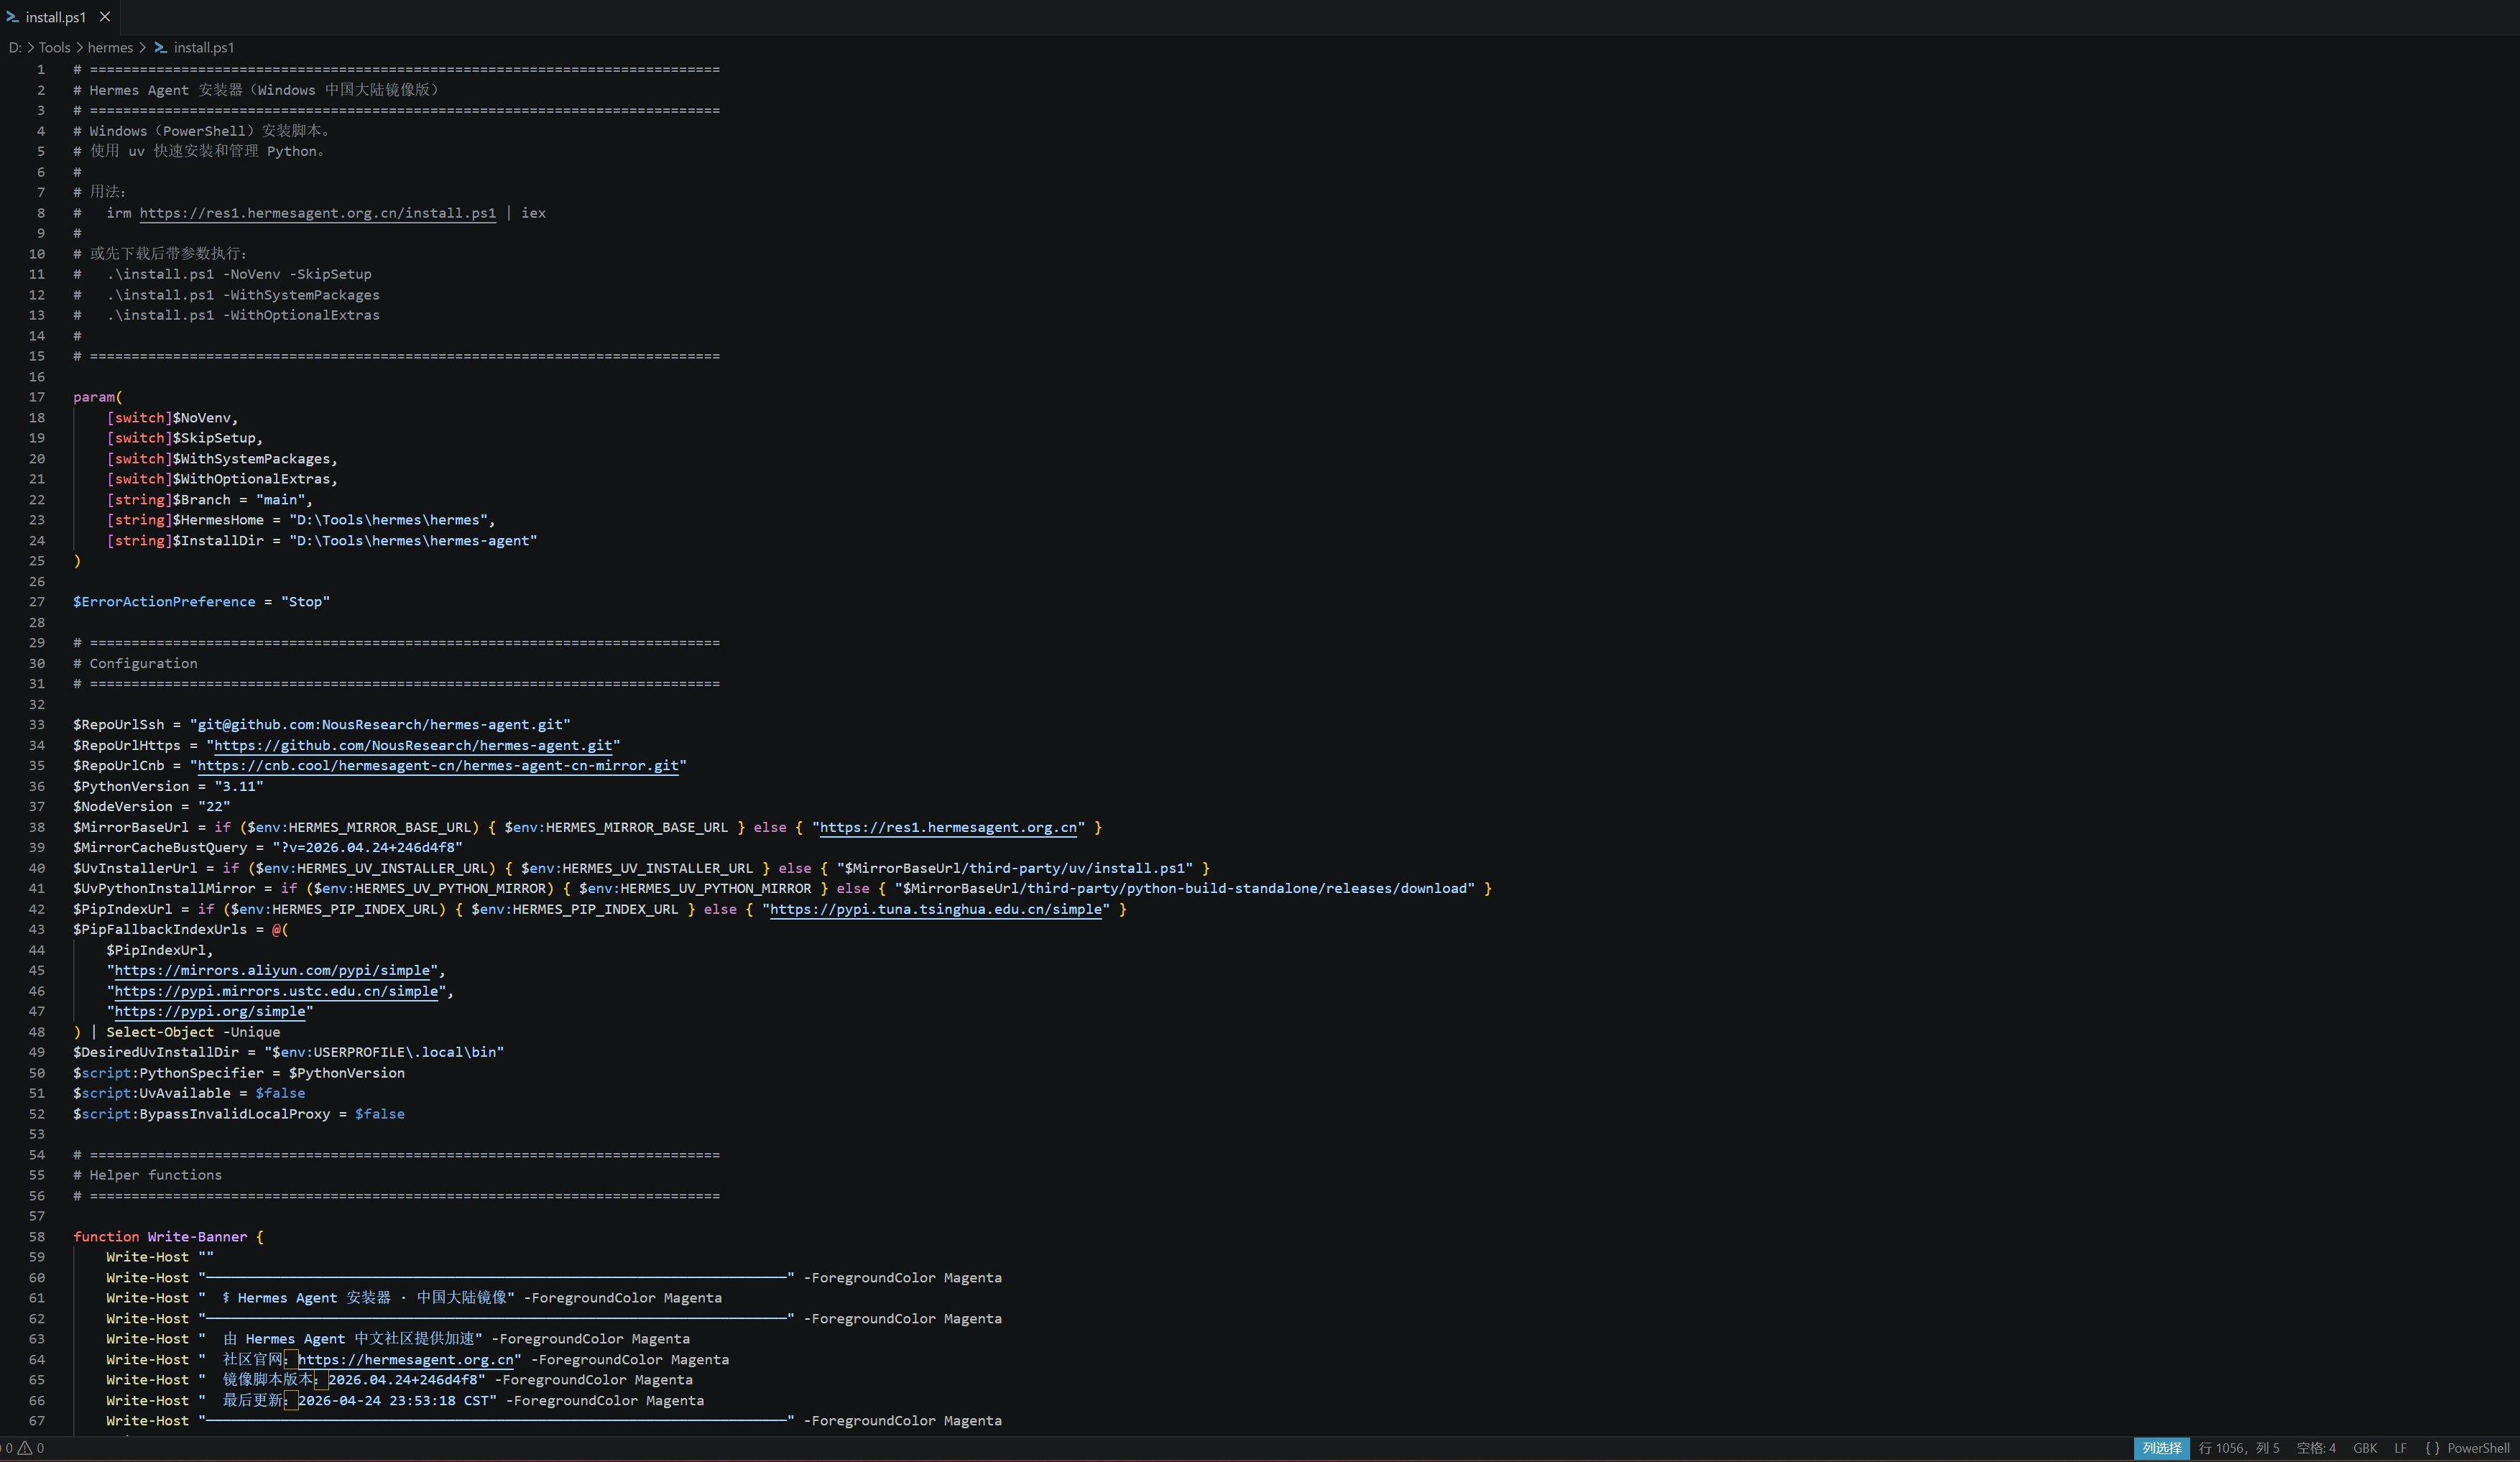Image resolution: width=2520 pixels, height=1462 pixels.
Task: Open the pypi.tuna.tsinghua.edu.cn simple link
Action: (x=936, y=909)
